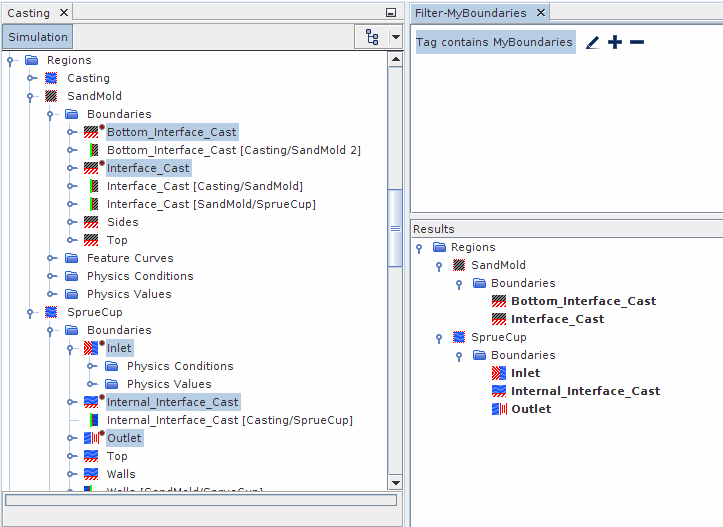Click the Feature Curves folder icon
Screen dimensions: 723x527
tap(71, 258)
